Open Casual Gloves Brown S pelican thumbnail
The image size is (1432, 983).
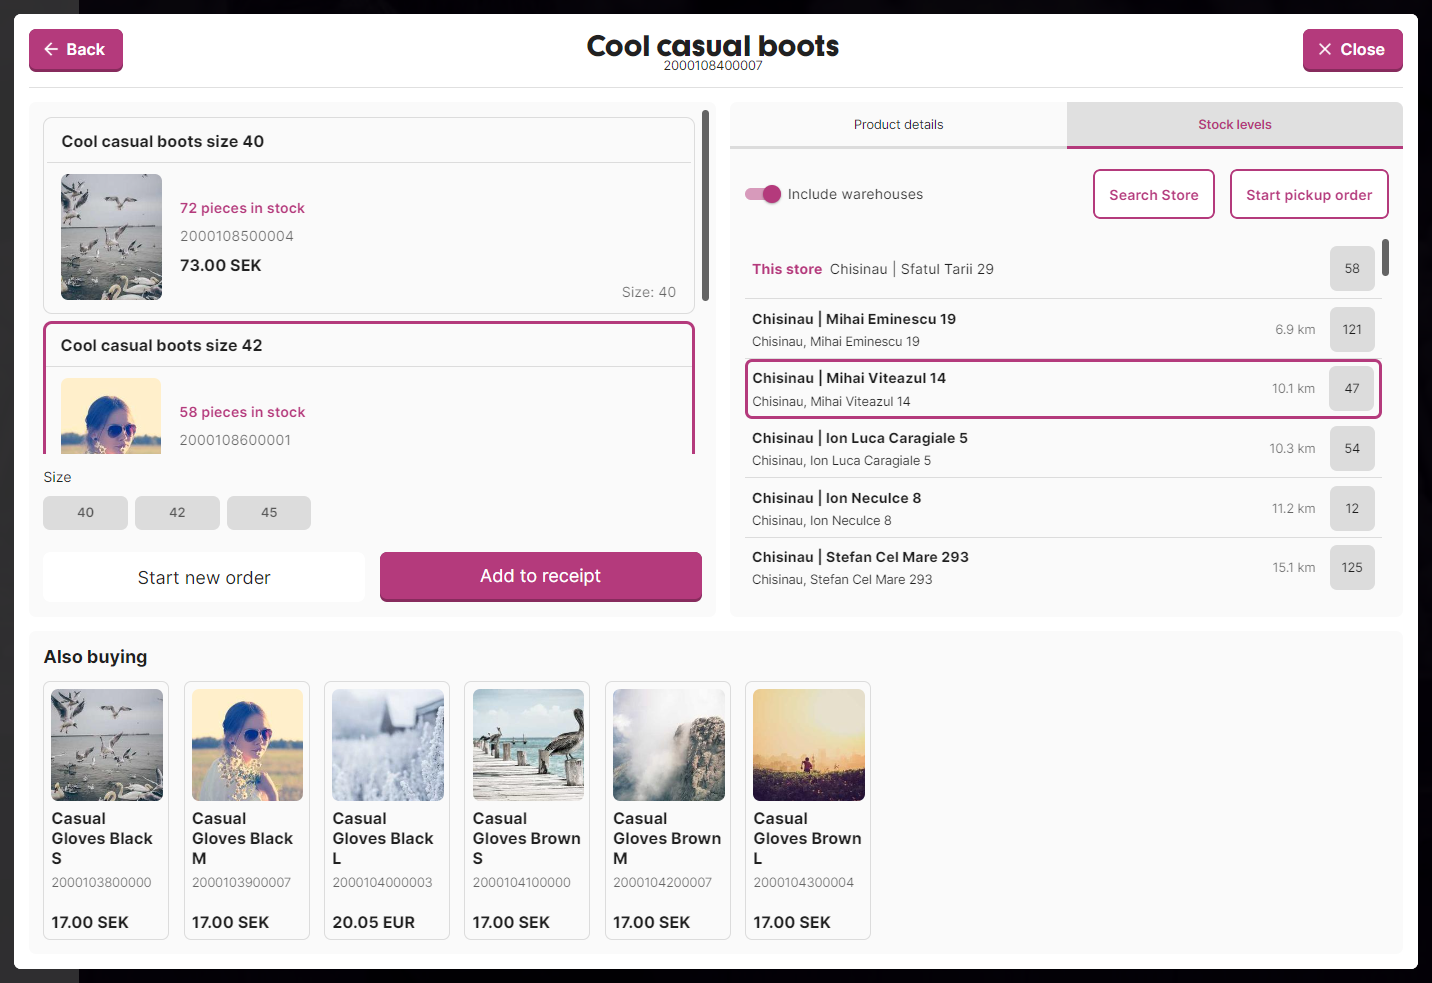pos(528,745)
